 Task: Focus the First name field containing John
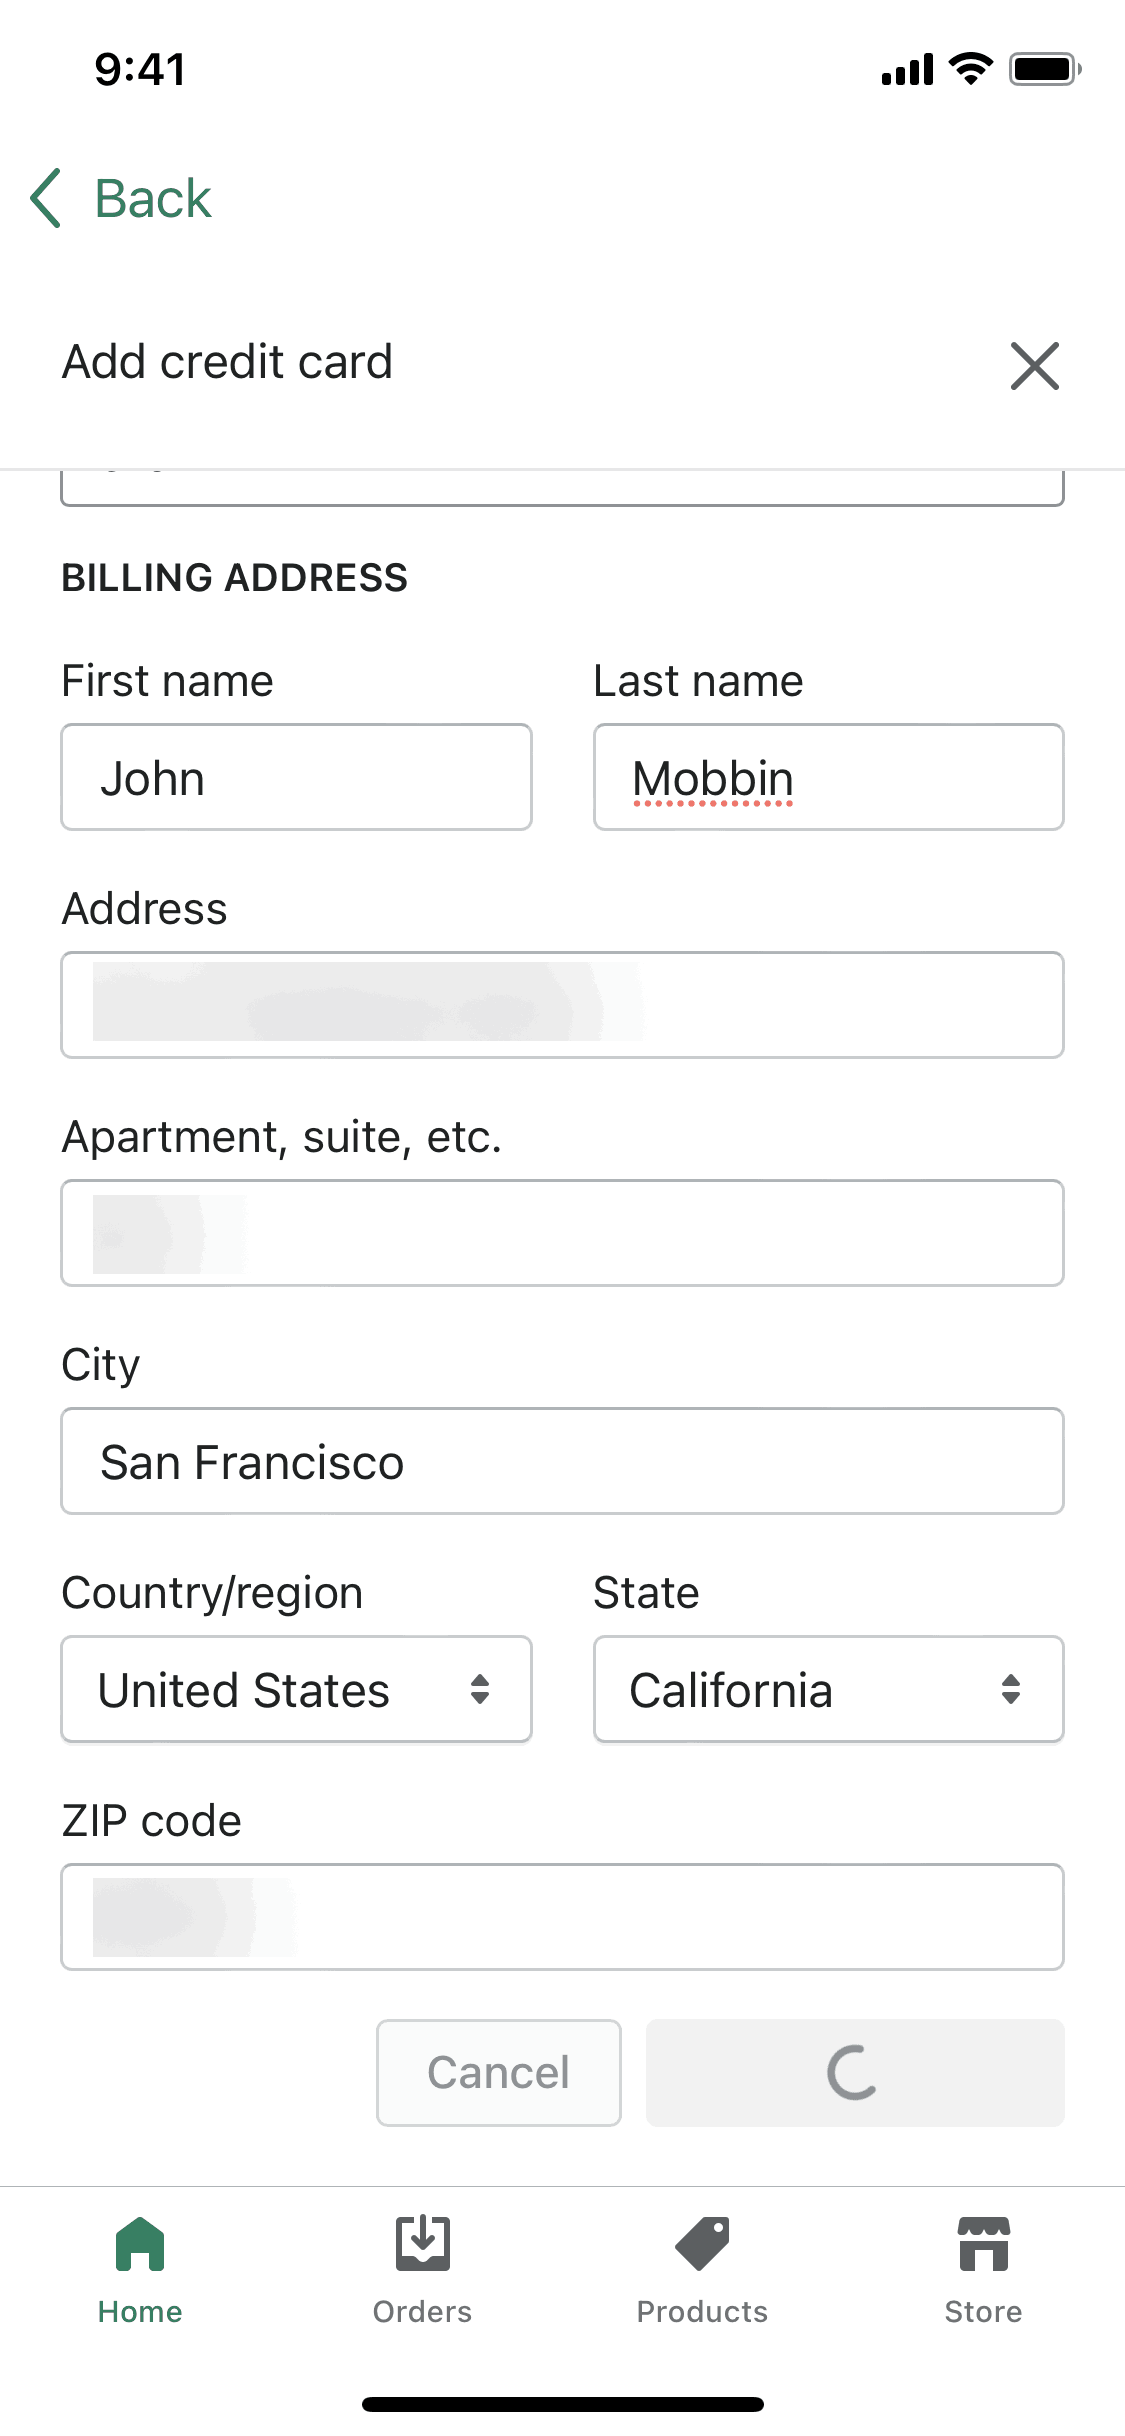pos(296,777)
